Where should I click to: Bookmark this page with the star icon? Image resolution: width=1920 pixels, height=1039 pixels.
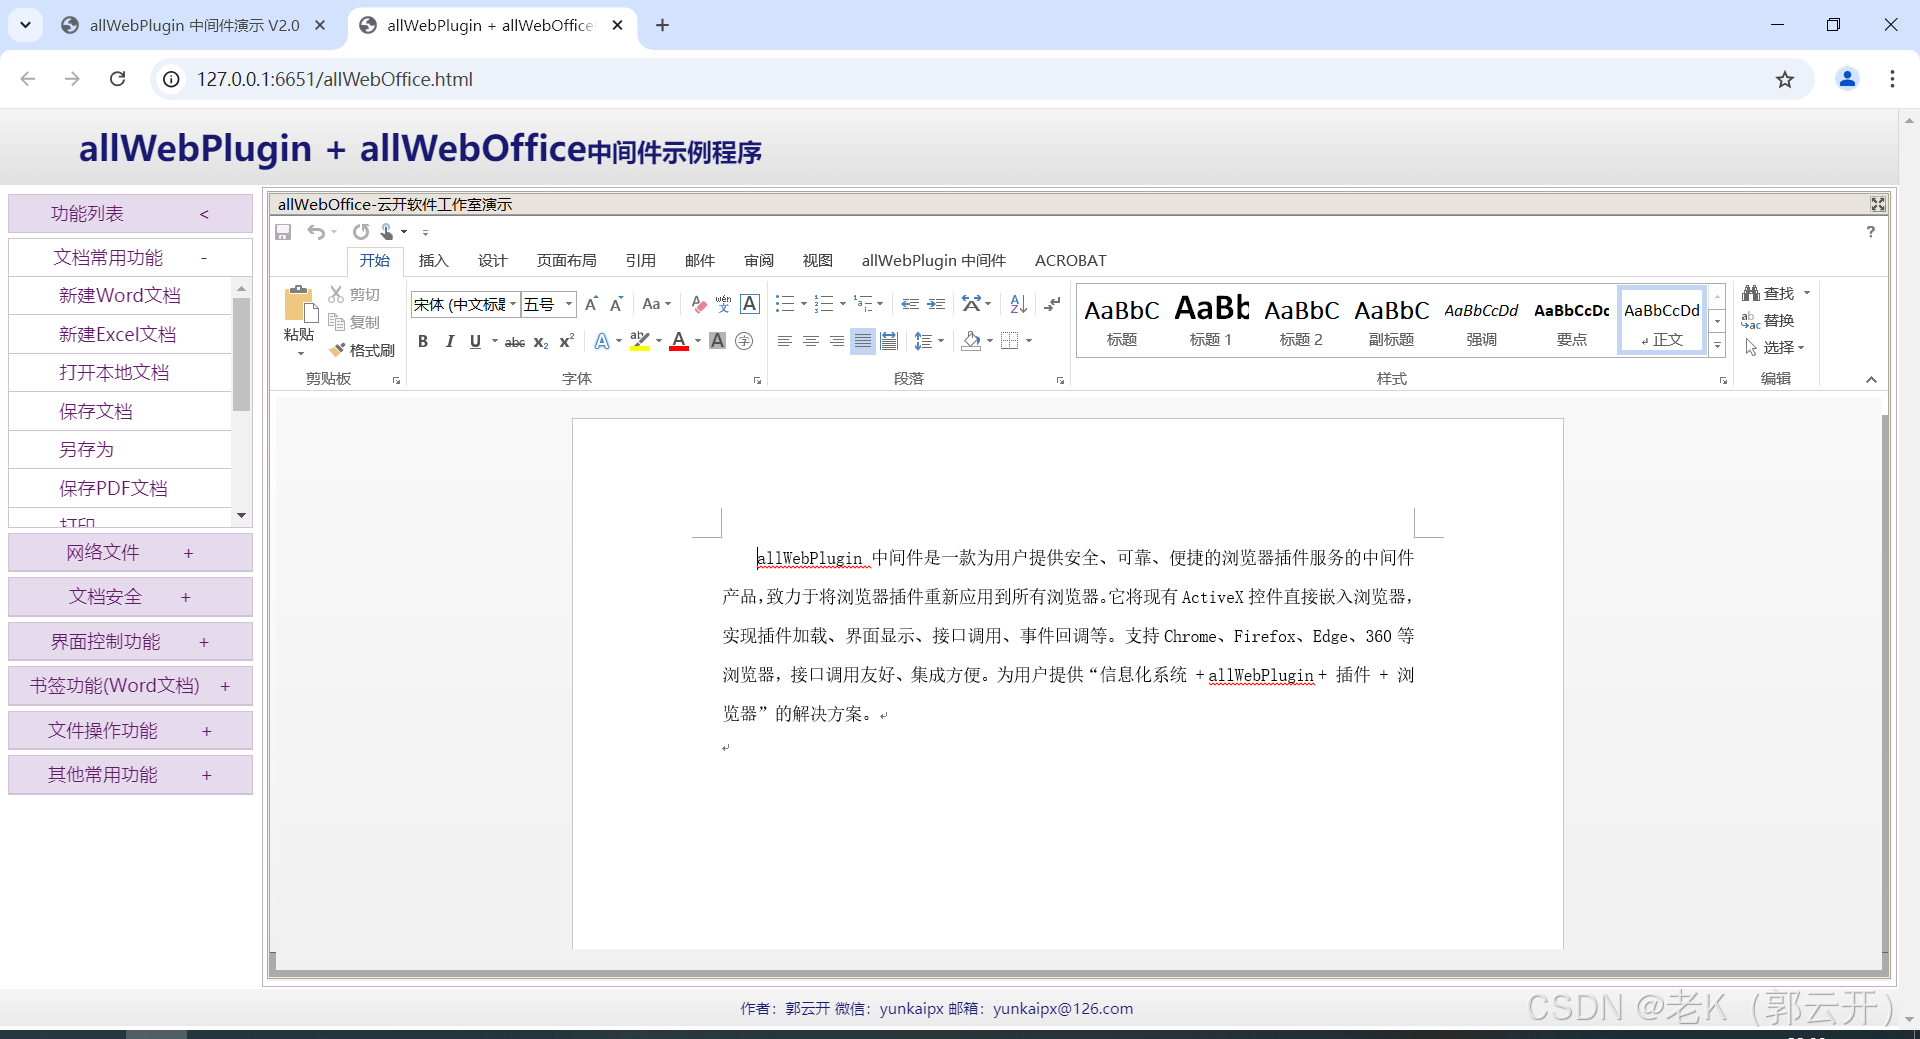point(1785,79)
